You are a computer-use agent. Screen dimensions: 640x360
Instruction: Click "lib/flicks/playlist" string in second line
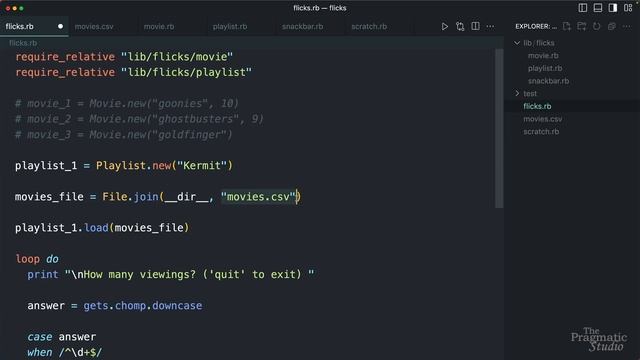(x=186, y=72)
